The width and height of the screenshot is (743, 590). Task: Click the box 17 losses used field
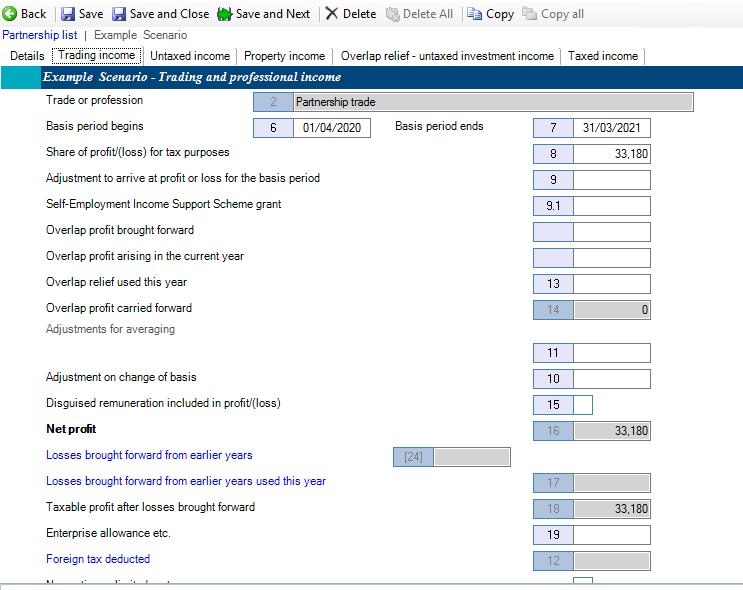pos(612,483)
